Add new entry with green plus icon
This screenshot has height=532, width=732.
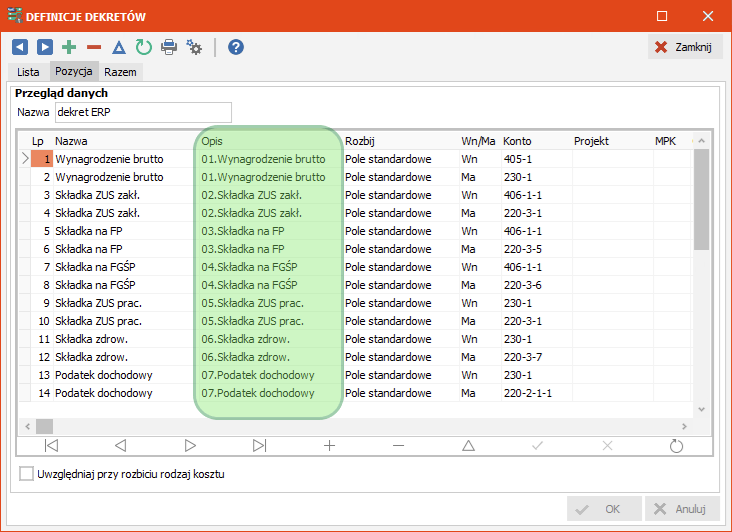click(x=69, y=47)
